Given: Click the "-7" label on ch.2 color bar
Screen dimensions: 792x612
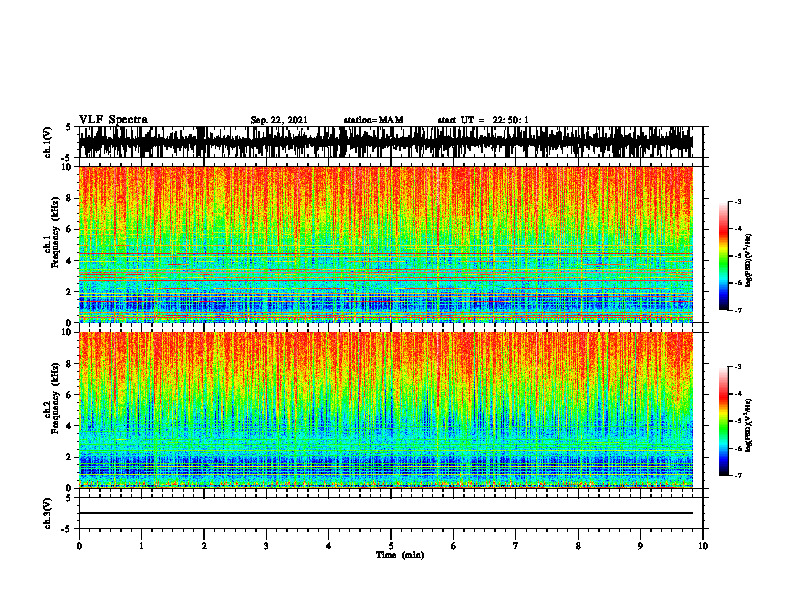Looking at the screenshot, I should point(737,475).
